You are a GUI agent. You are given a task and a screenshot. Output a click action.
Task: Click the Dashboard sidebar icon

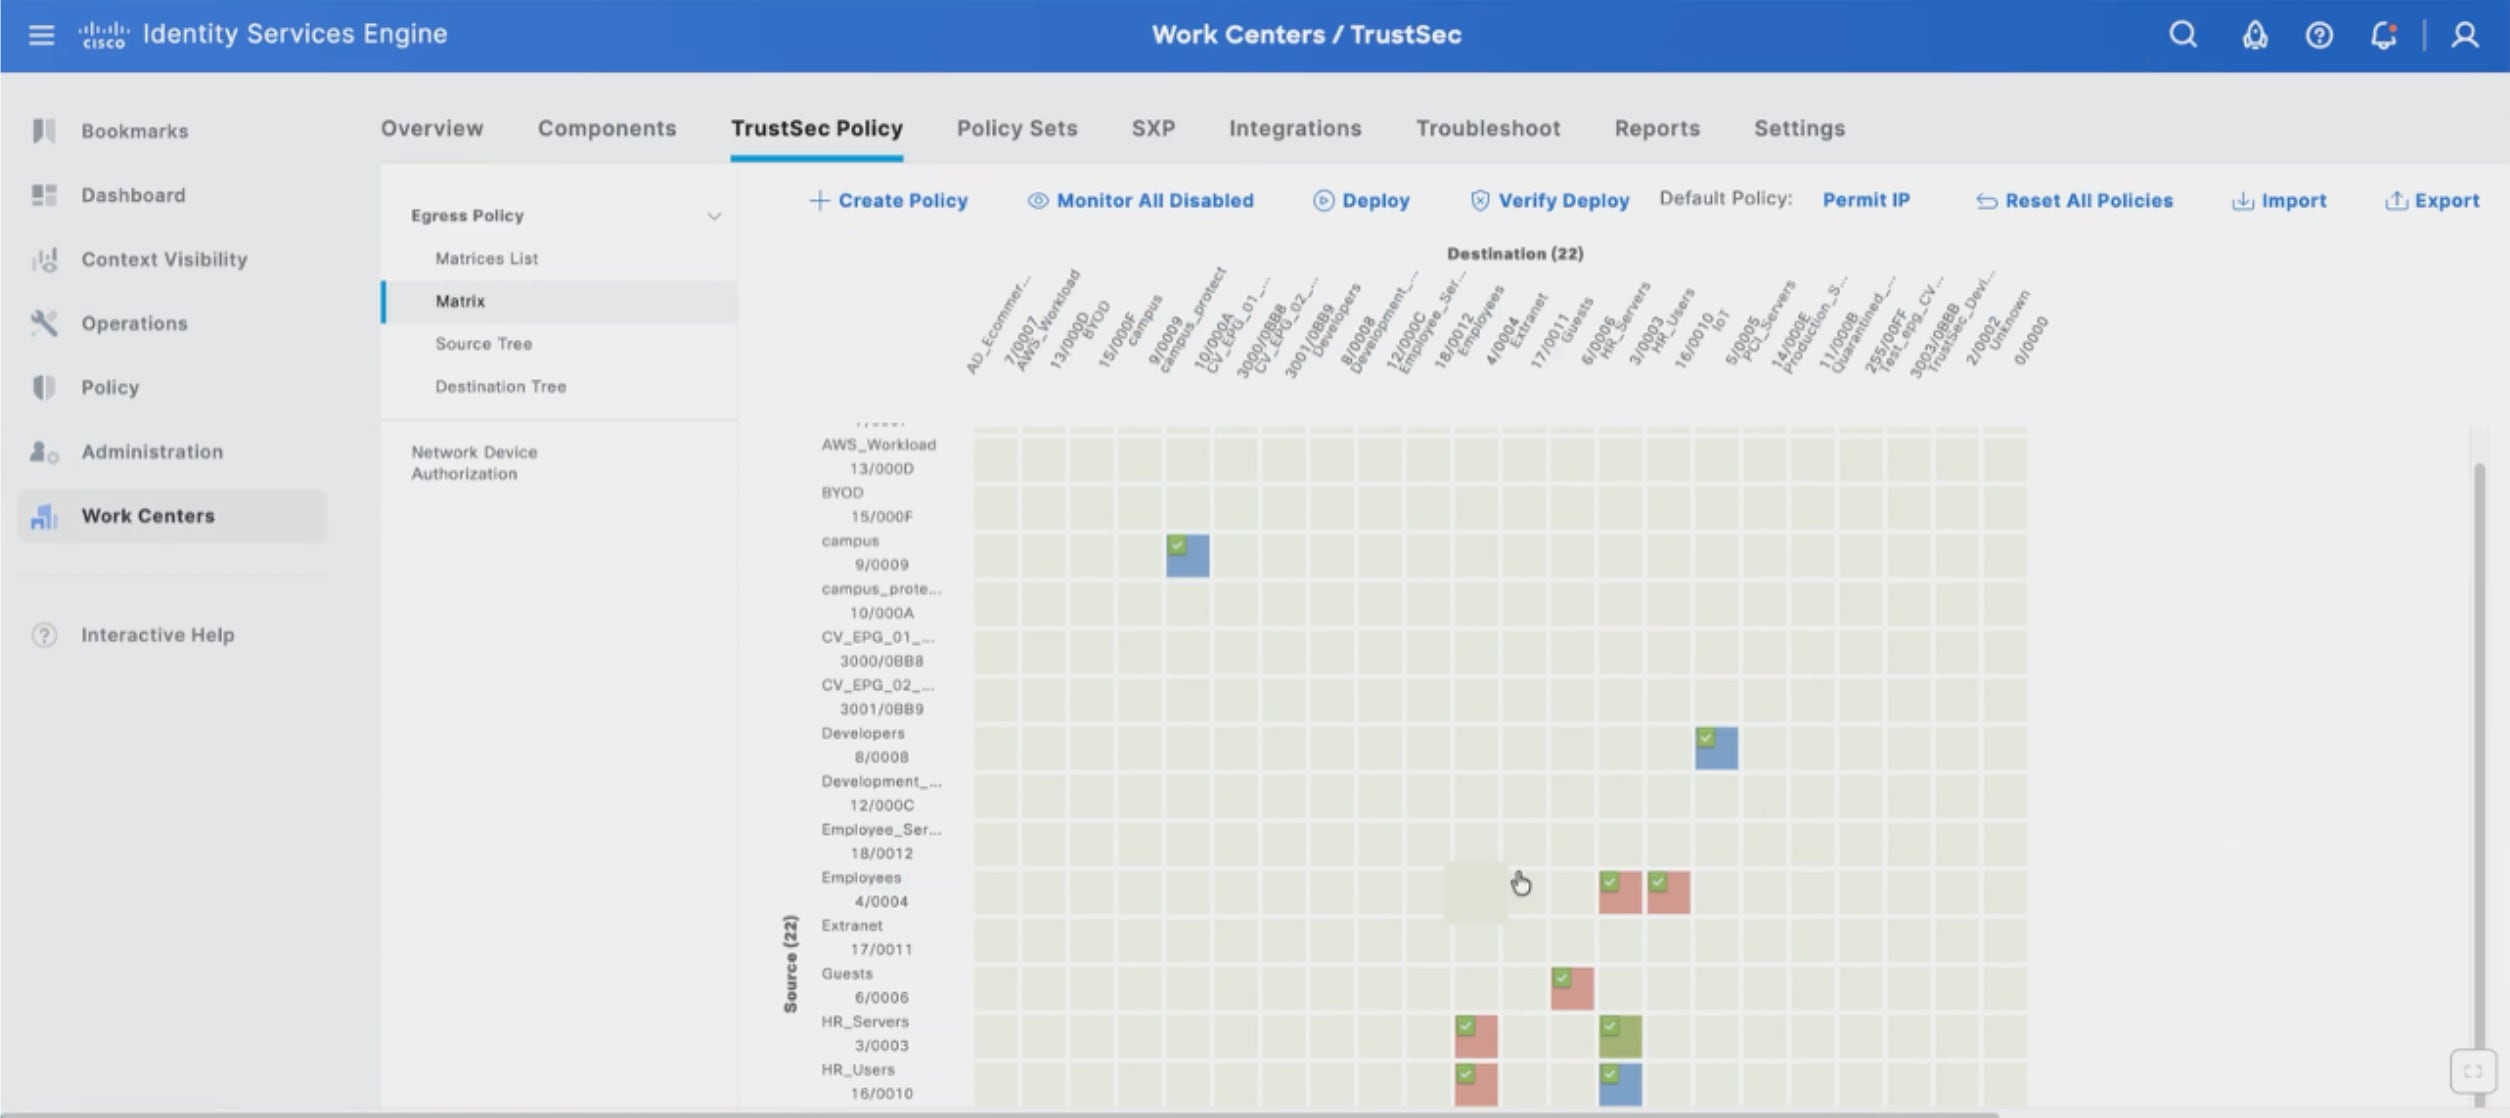[43, 195]
